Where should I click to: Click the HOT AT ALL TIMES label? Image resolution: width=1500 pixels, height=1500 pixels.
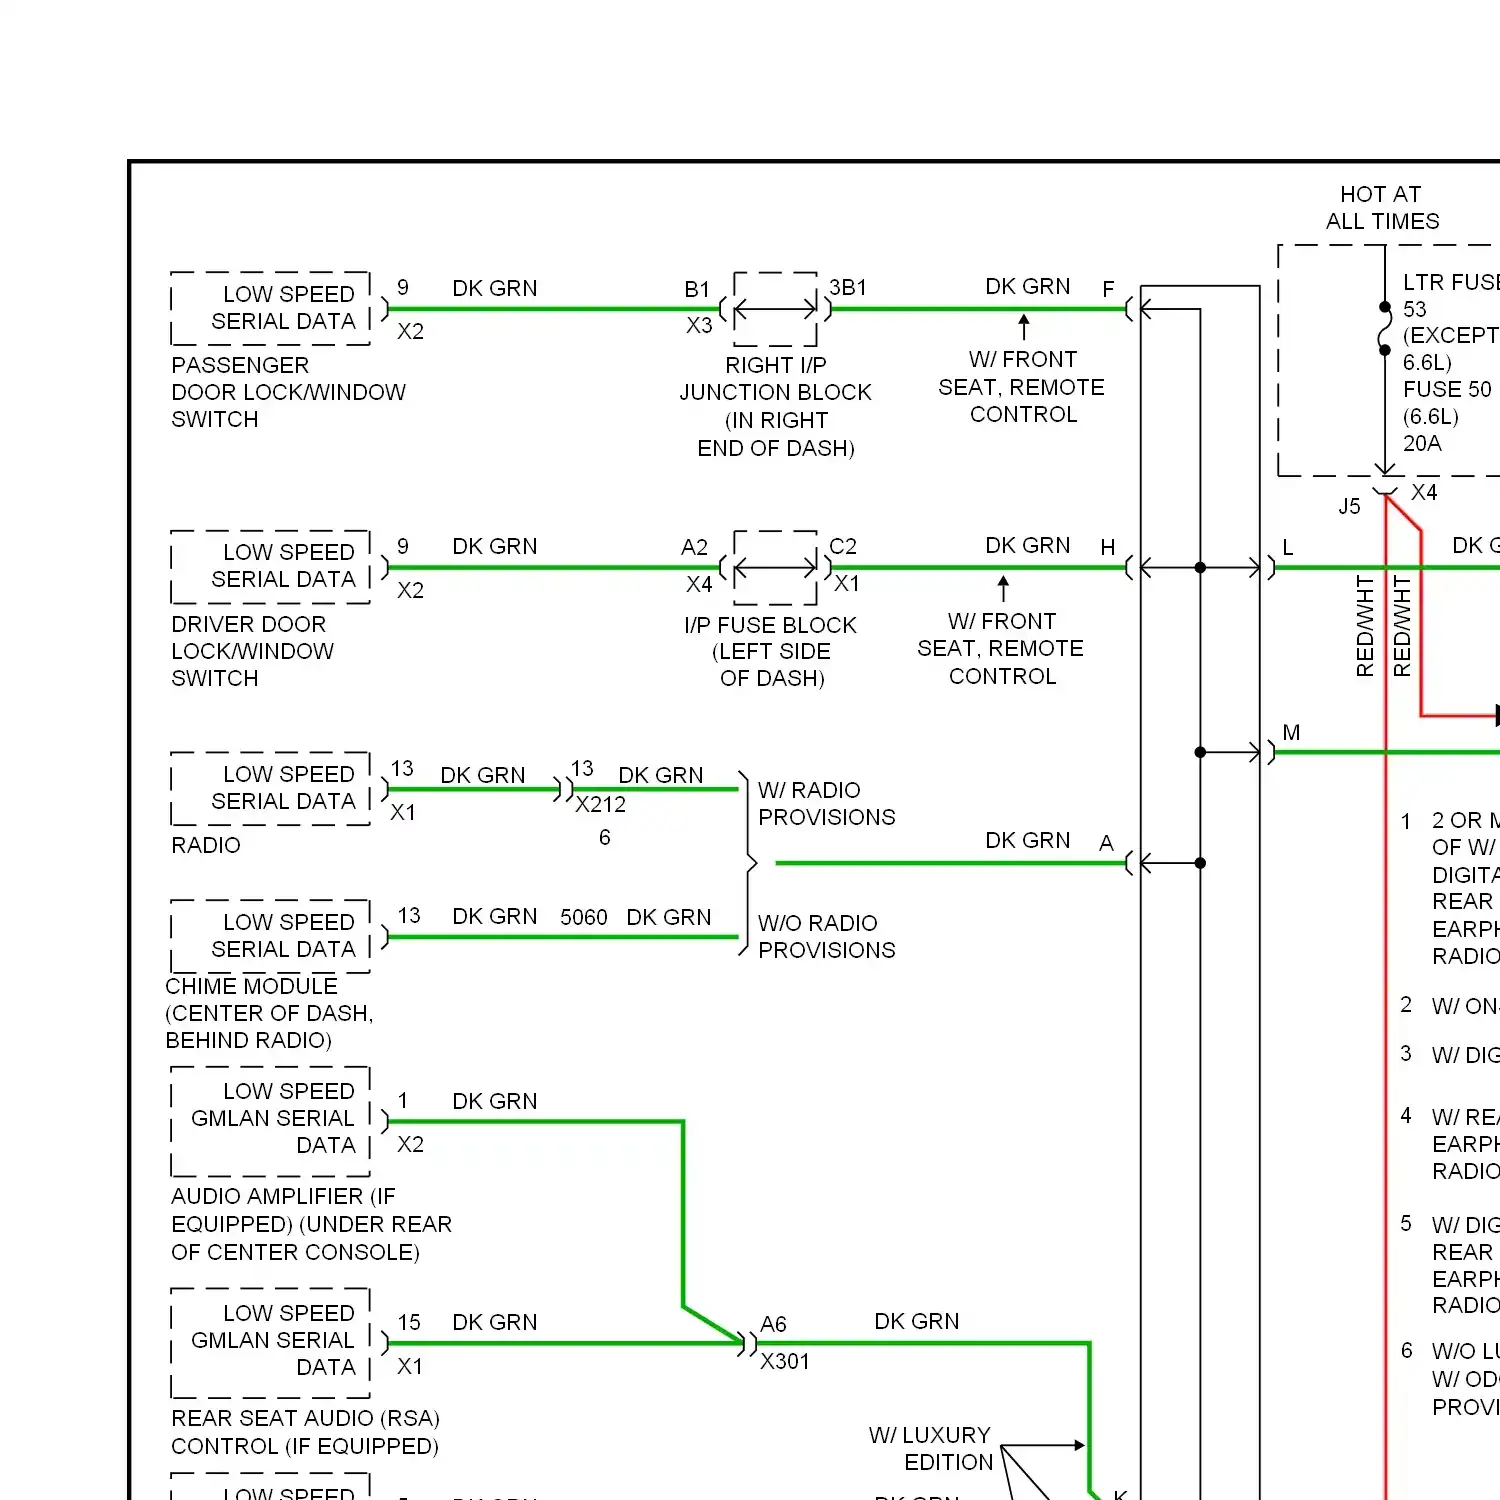click(1382, 208)
